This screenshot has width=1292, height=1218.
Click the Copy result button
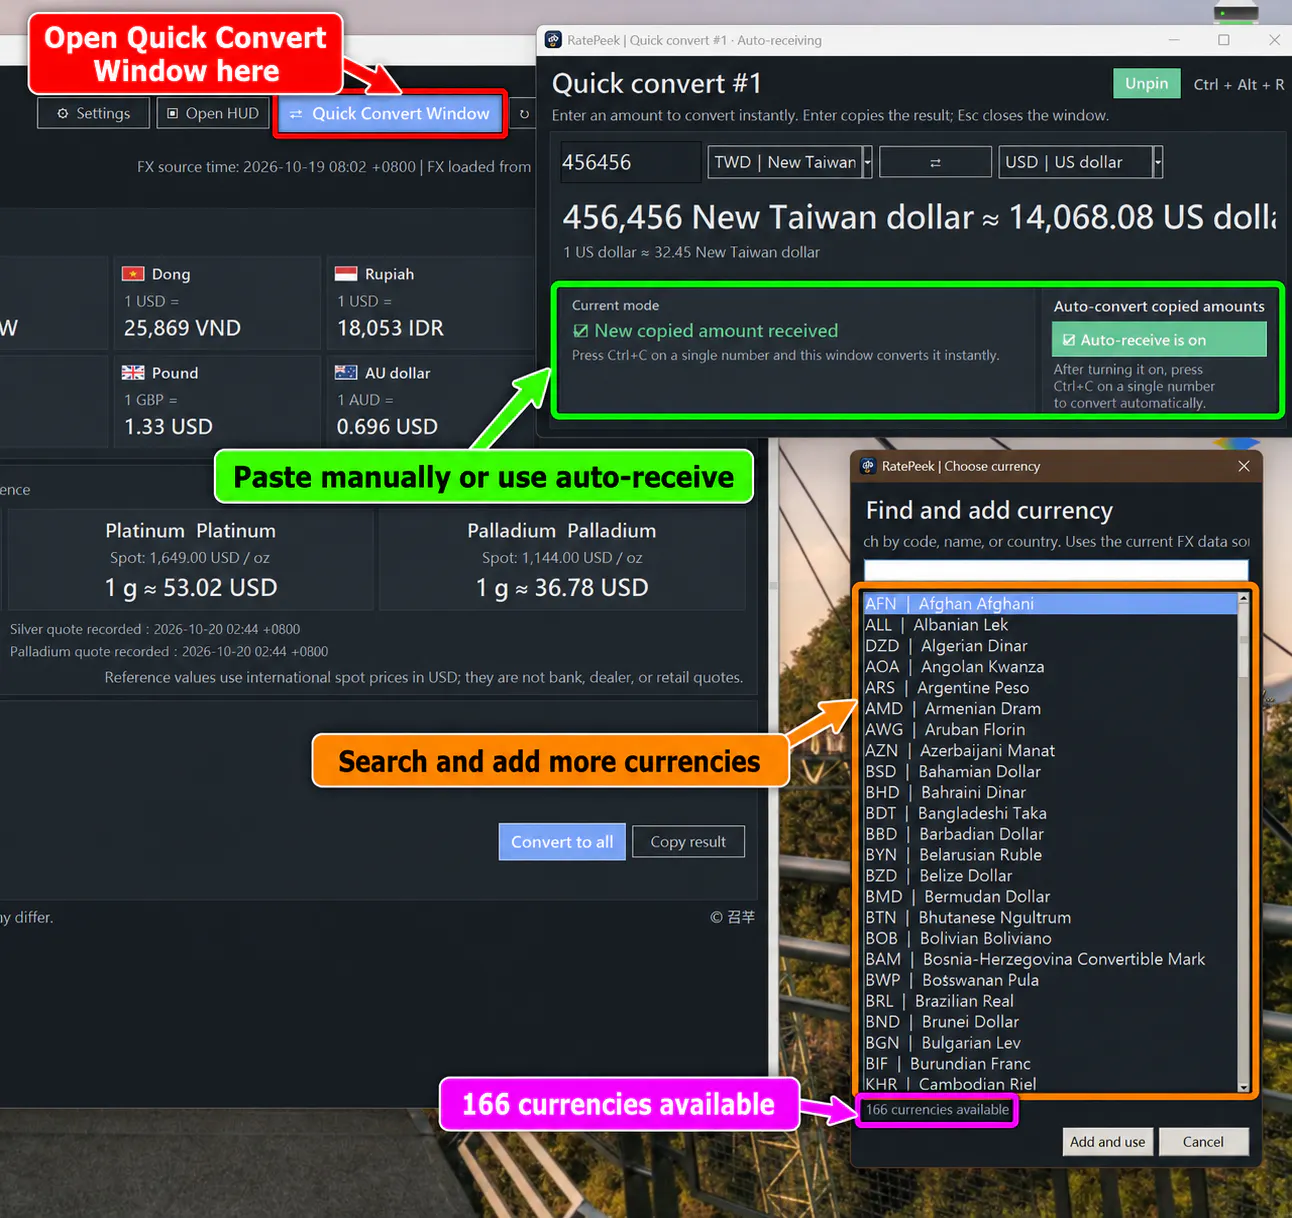click(x=688, y=842)
